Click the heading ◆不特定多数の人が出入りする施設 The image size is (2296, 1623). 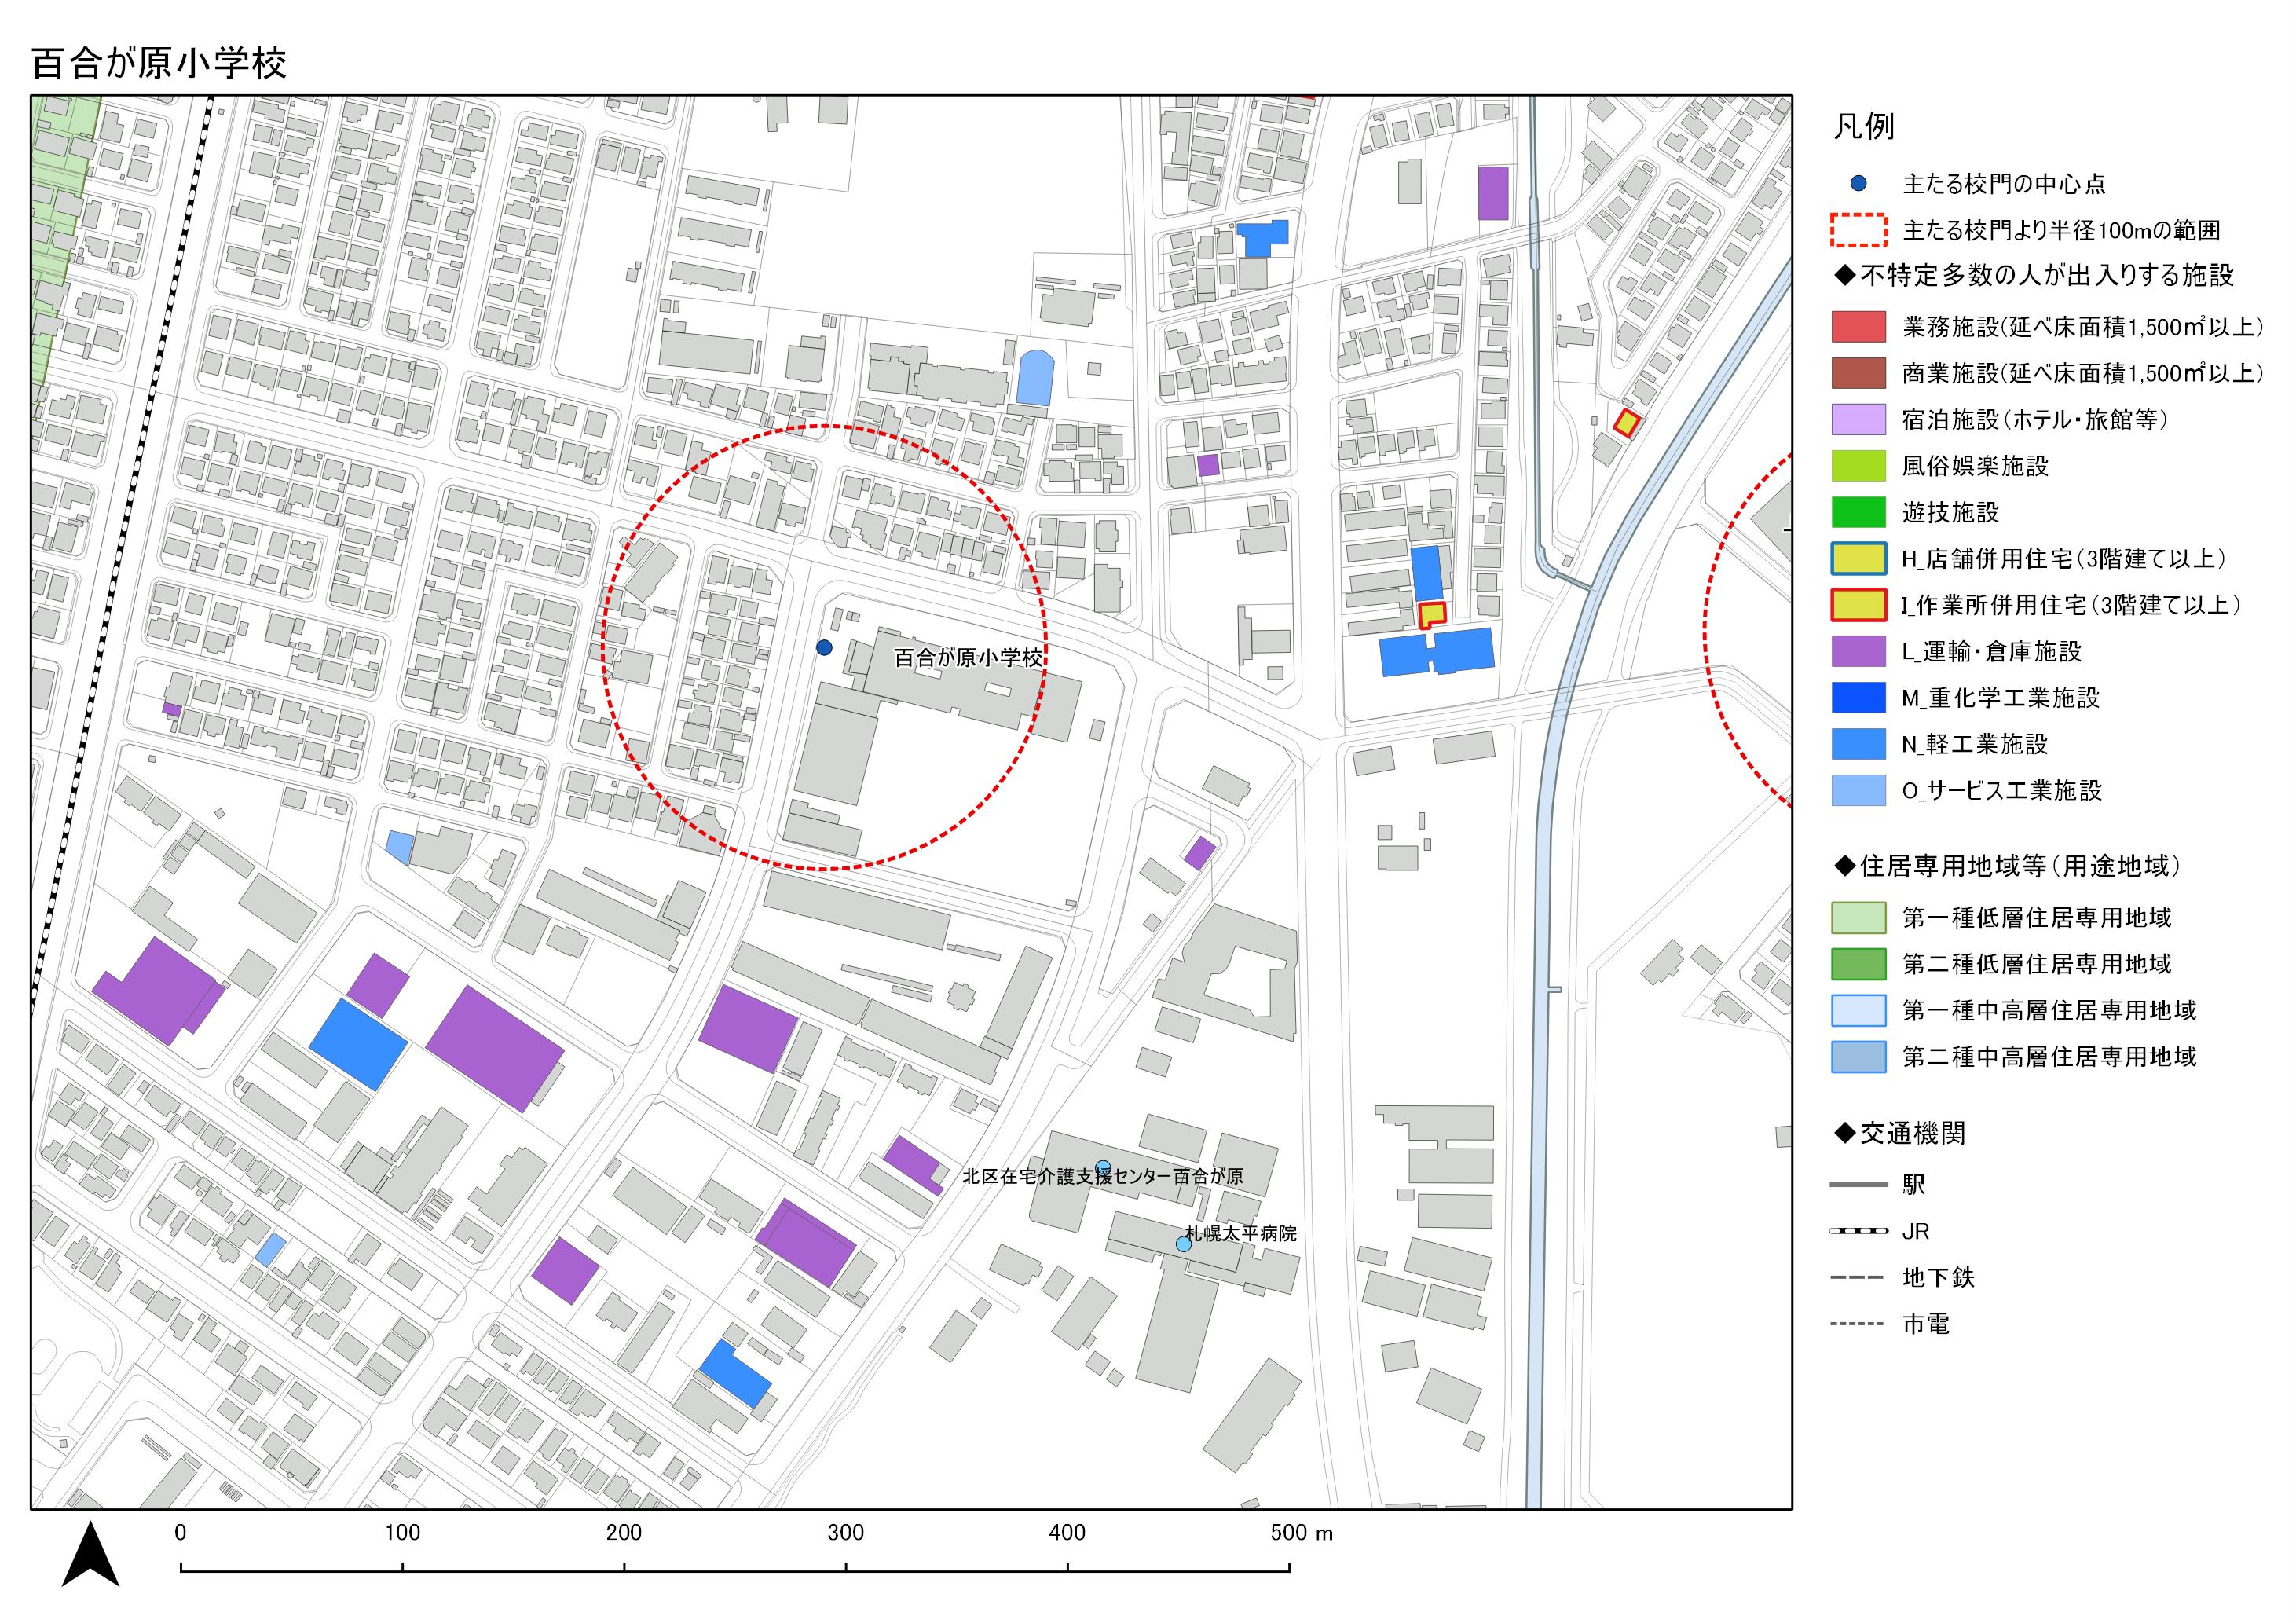pyautogui.click(x=2034, y=275)
